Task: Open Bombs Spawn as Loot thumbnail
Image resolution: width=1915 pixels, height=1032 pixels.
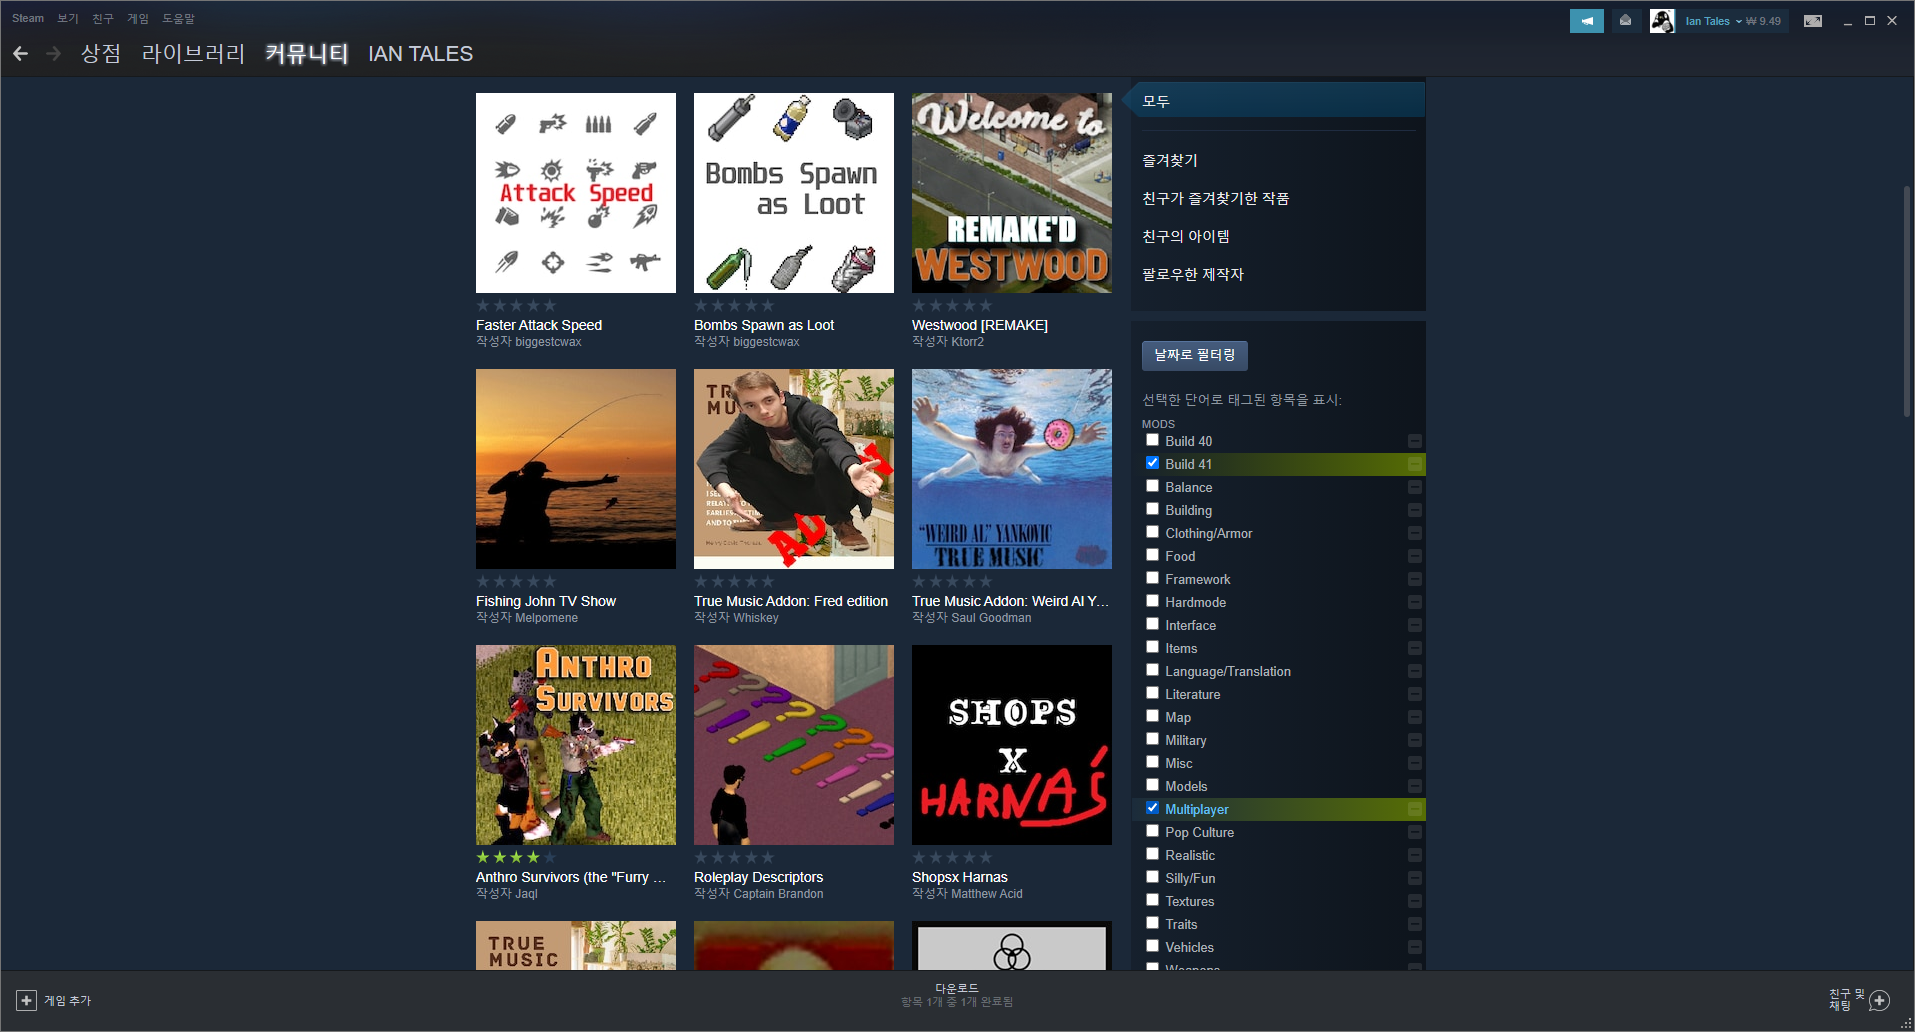Action: click(794, 193)
